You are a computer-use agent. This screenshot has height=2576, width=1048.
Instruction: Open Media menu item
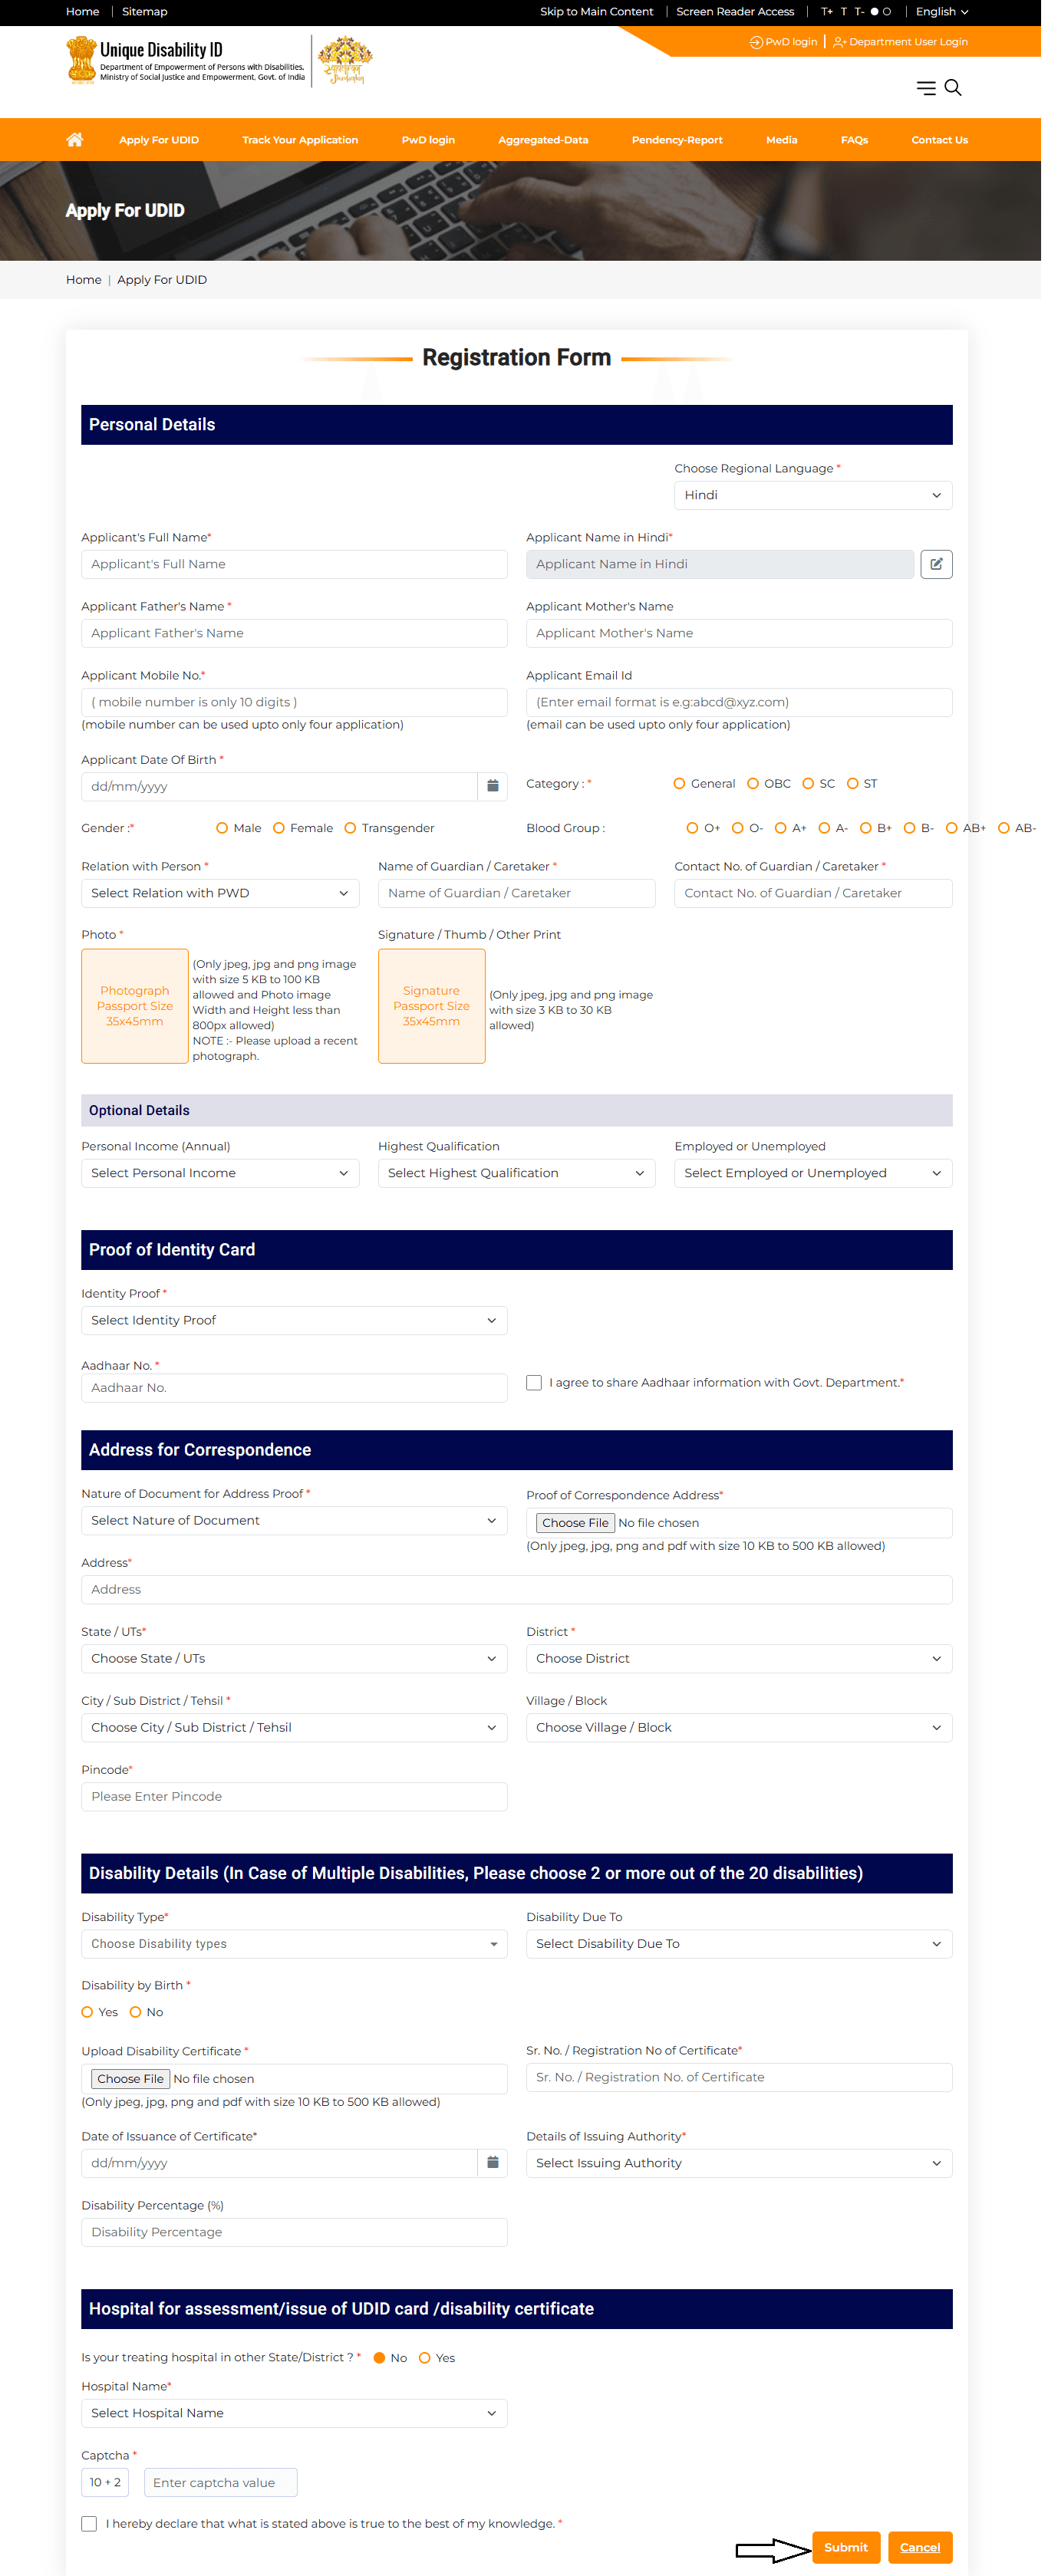coord(782,140)
